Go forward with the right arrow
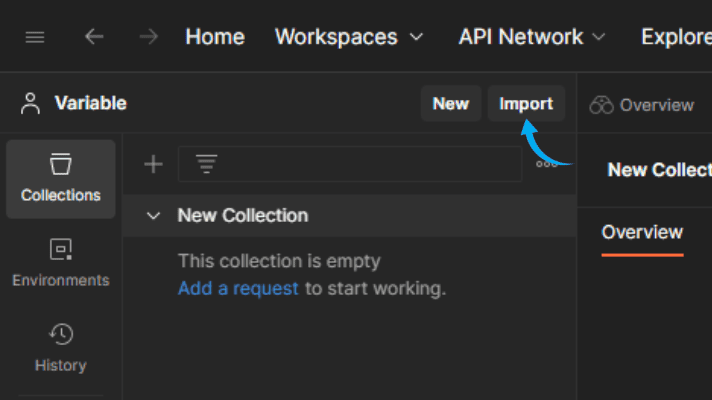 coord(148,37)
